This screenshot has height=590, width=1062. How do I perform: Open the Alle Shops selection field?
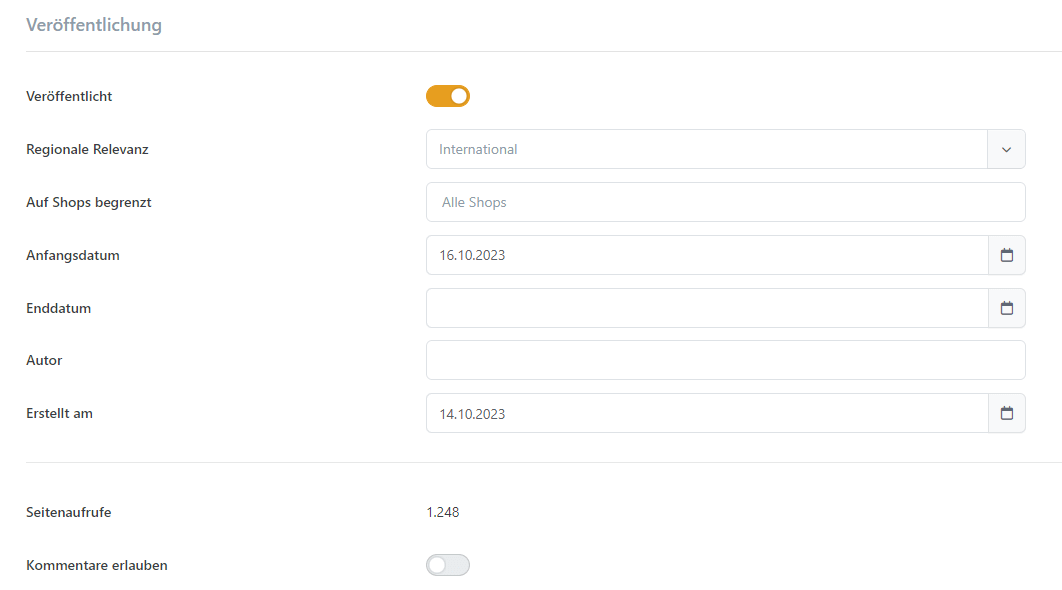(725, 202)
